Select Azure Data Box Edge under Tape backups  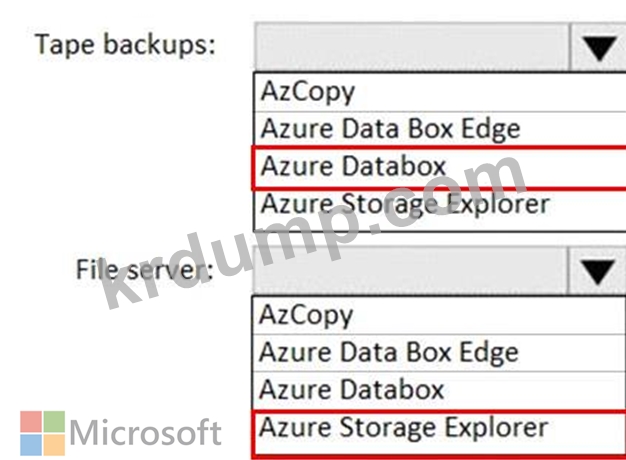(440, 129)
